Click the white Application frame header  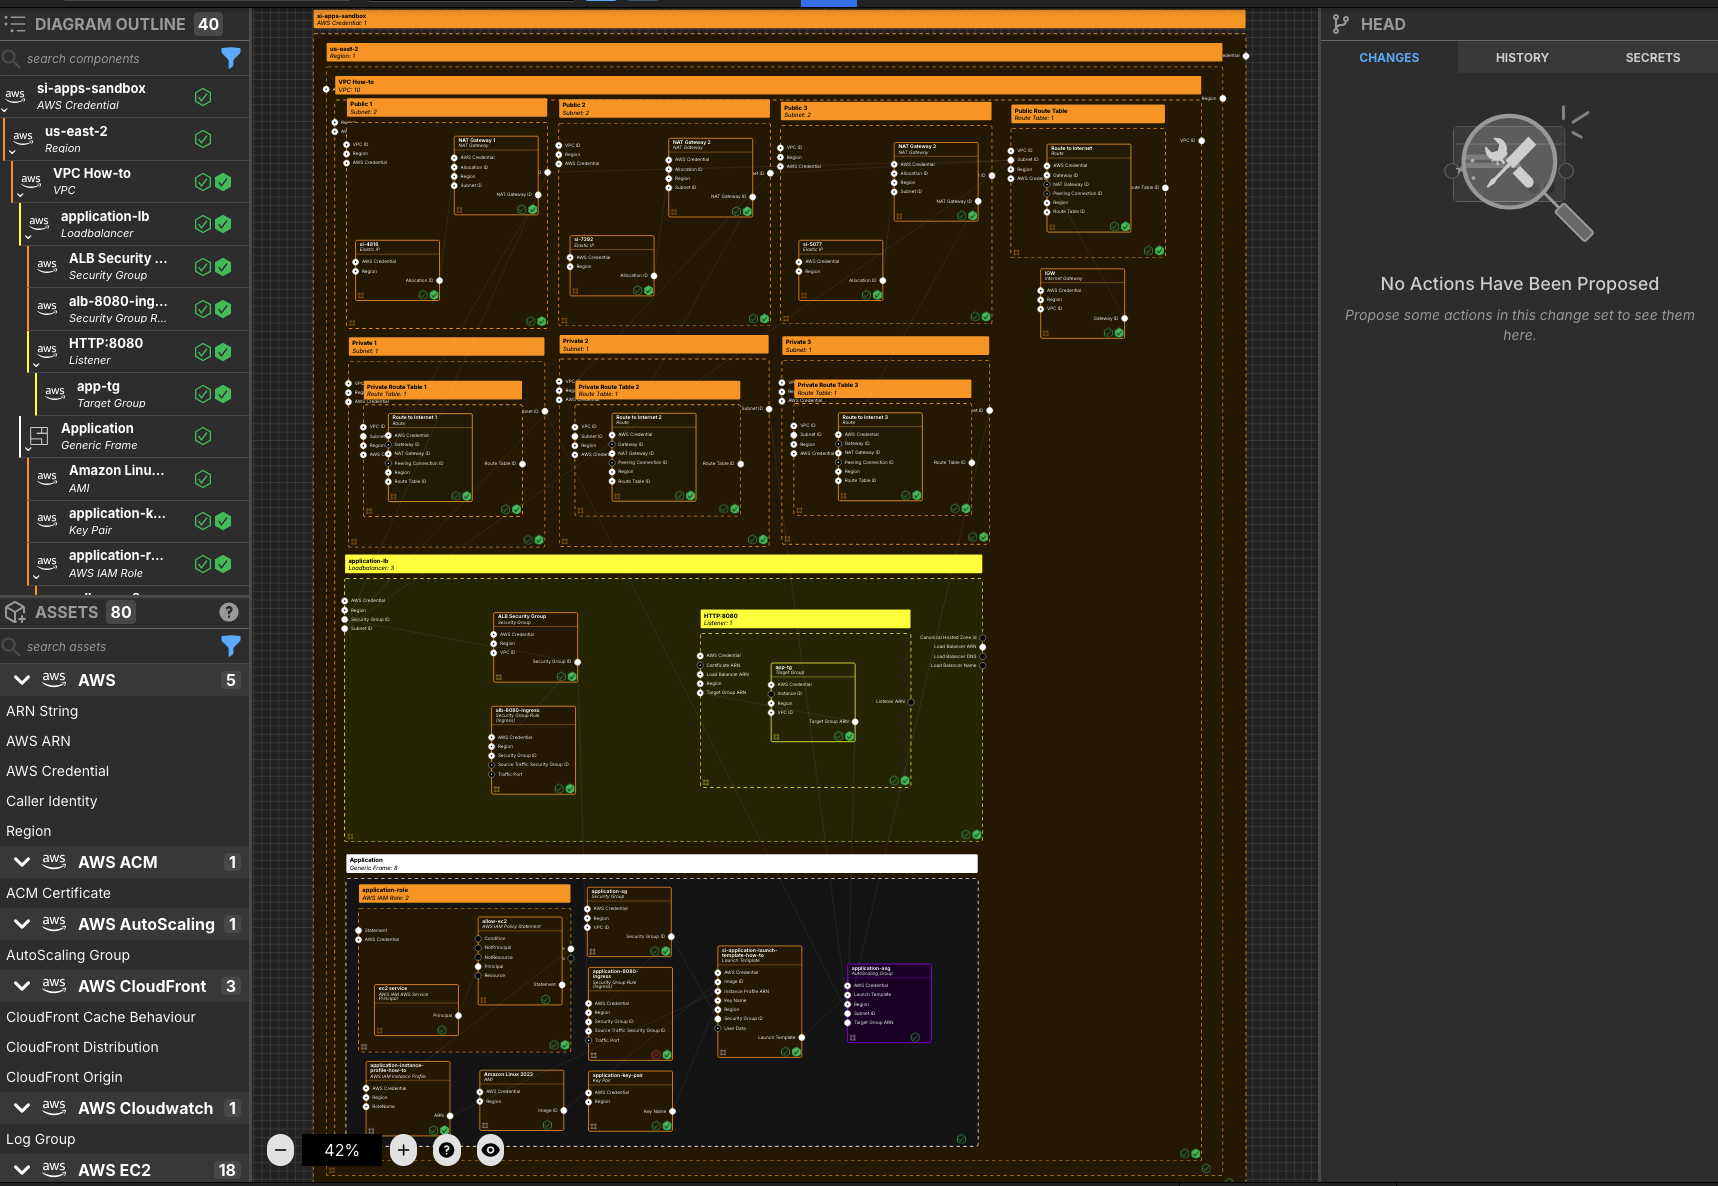[x=662, y=863]
